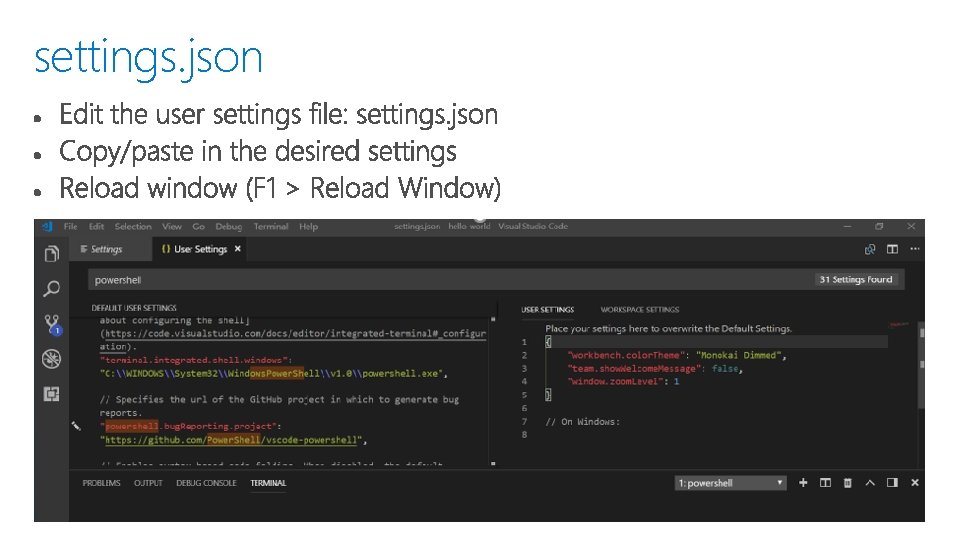This screenshot has width=960, height=540.
Task: Click the team.showWelcomeMessage line
Action: coord(655,369)
